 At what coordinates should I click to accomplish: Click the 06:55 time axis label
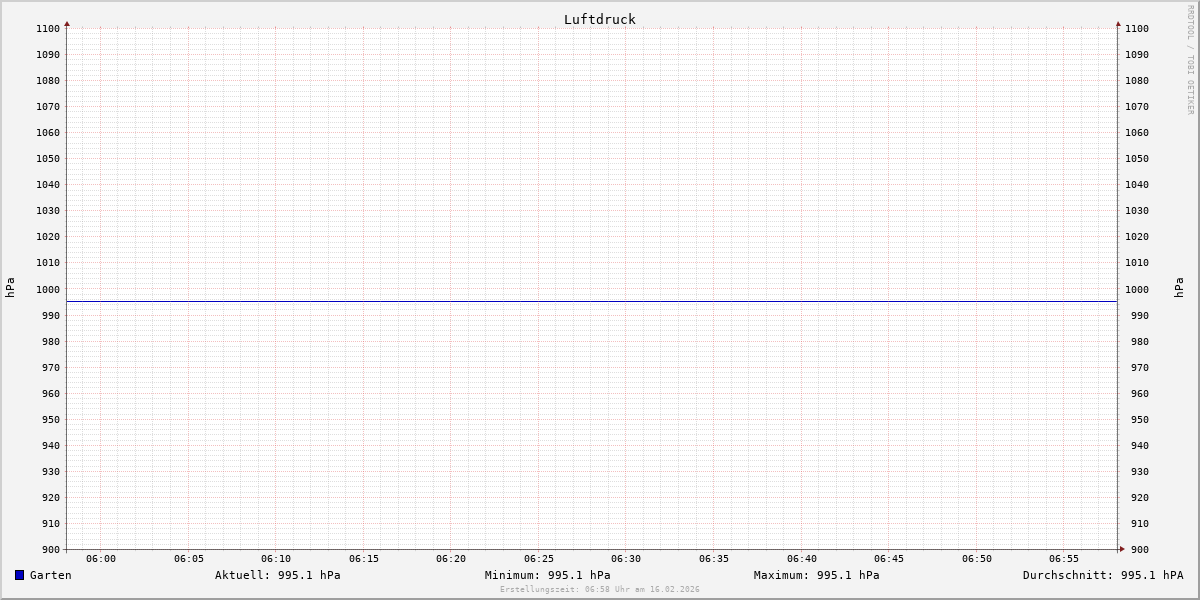coord(1064,559)
